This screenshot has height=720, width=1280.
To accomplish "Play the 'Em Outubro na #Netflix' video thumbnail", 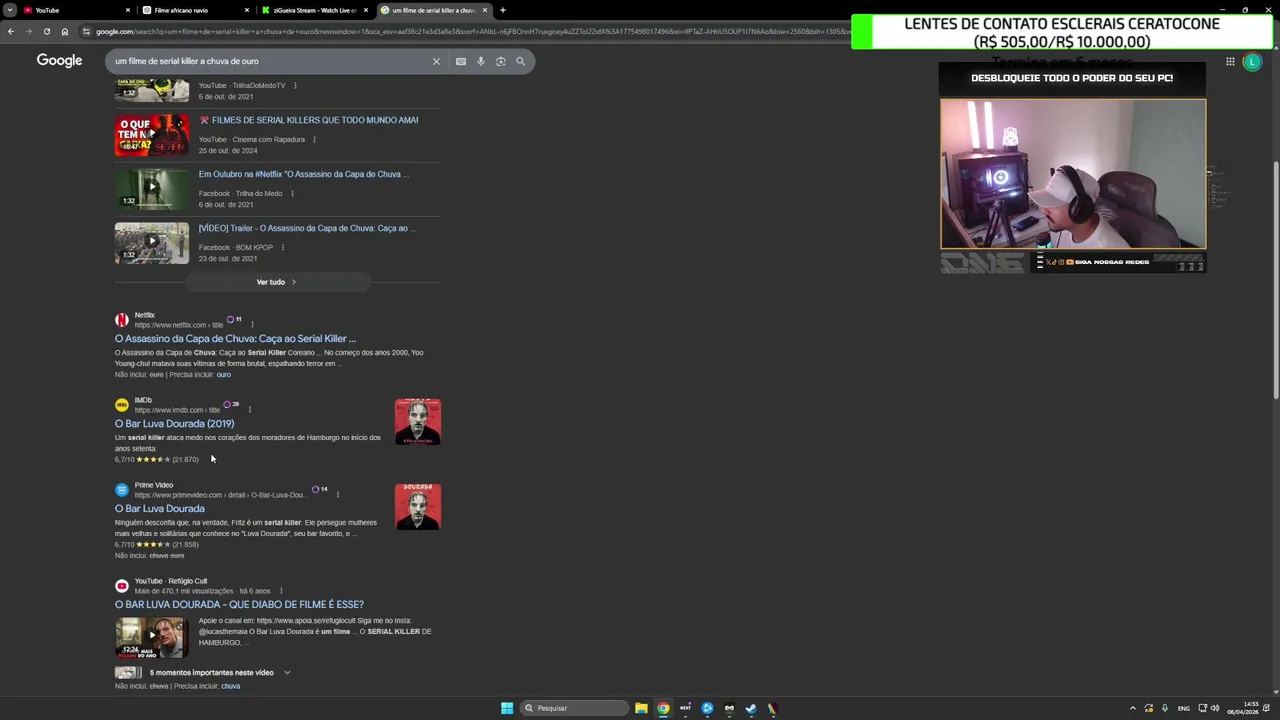I will pos(152,189).
